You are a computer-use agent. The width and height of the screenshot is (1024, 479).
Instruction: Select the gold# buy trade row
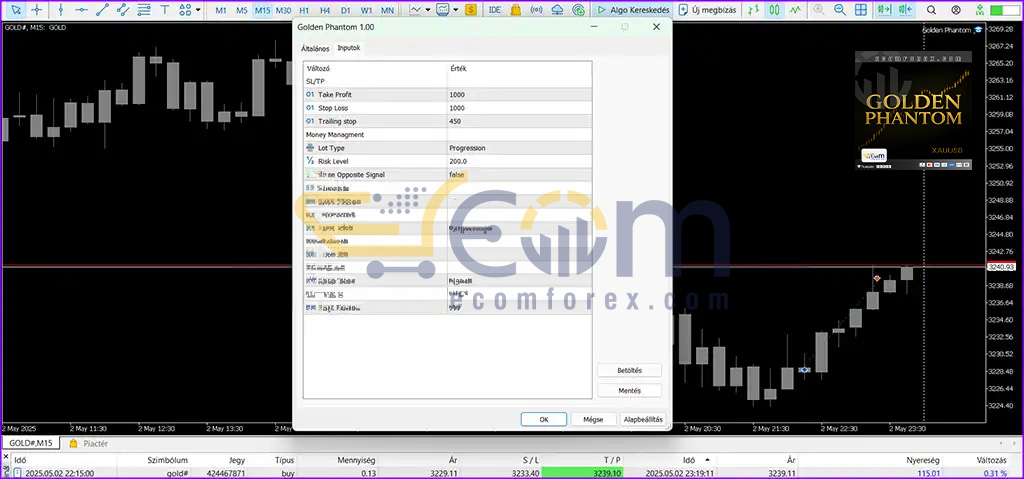512,473
